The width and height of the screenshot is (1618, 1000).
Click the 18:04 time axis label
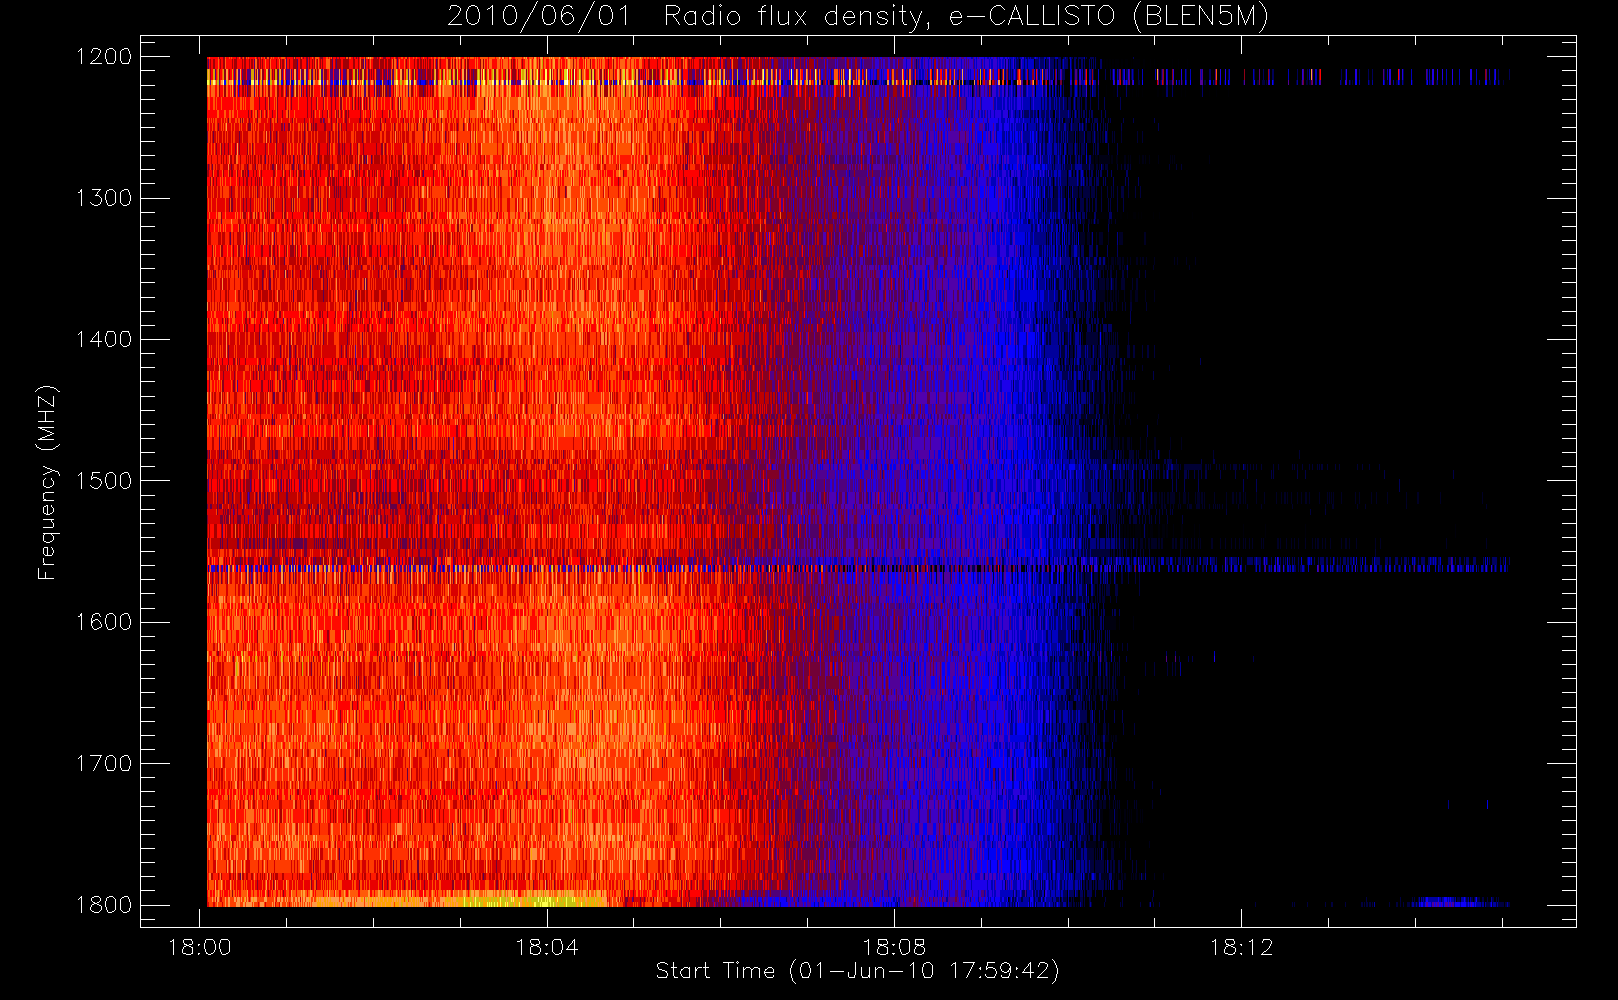tap(547, 947)
